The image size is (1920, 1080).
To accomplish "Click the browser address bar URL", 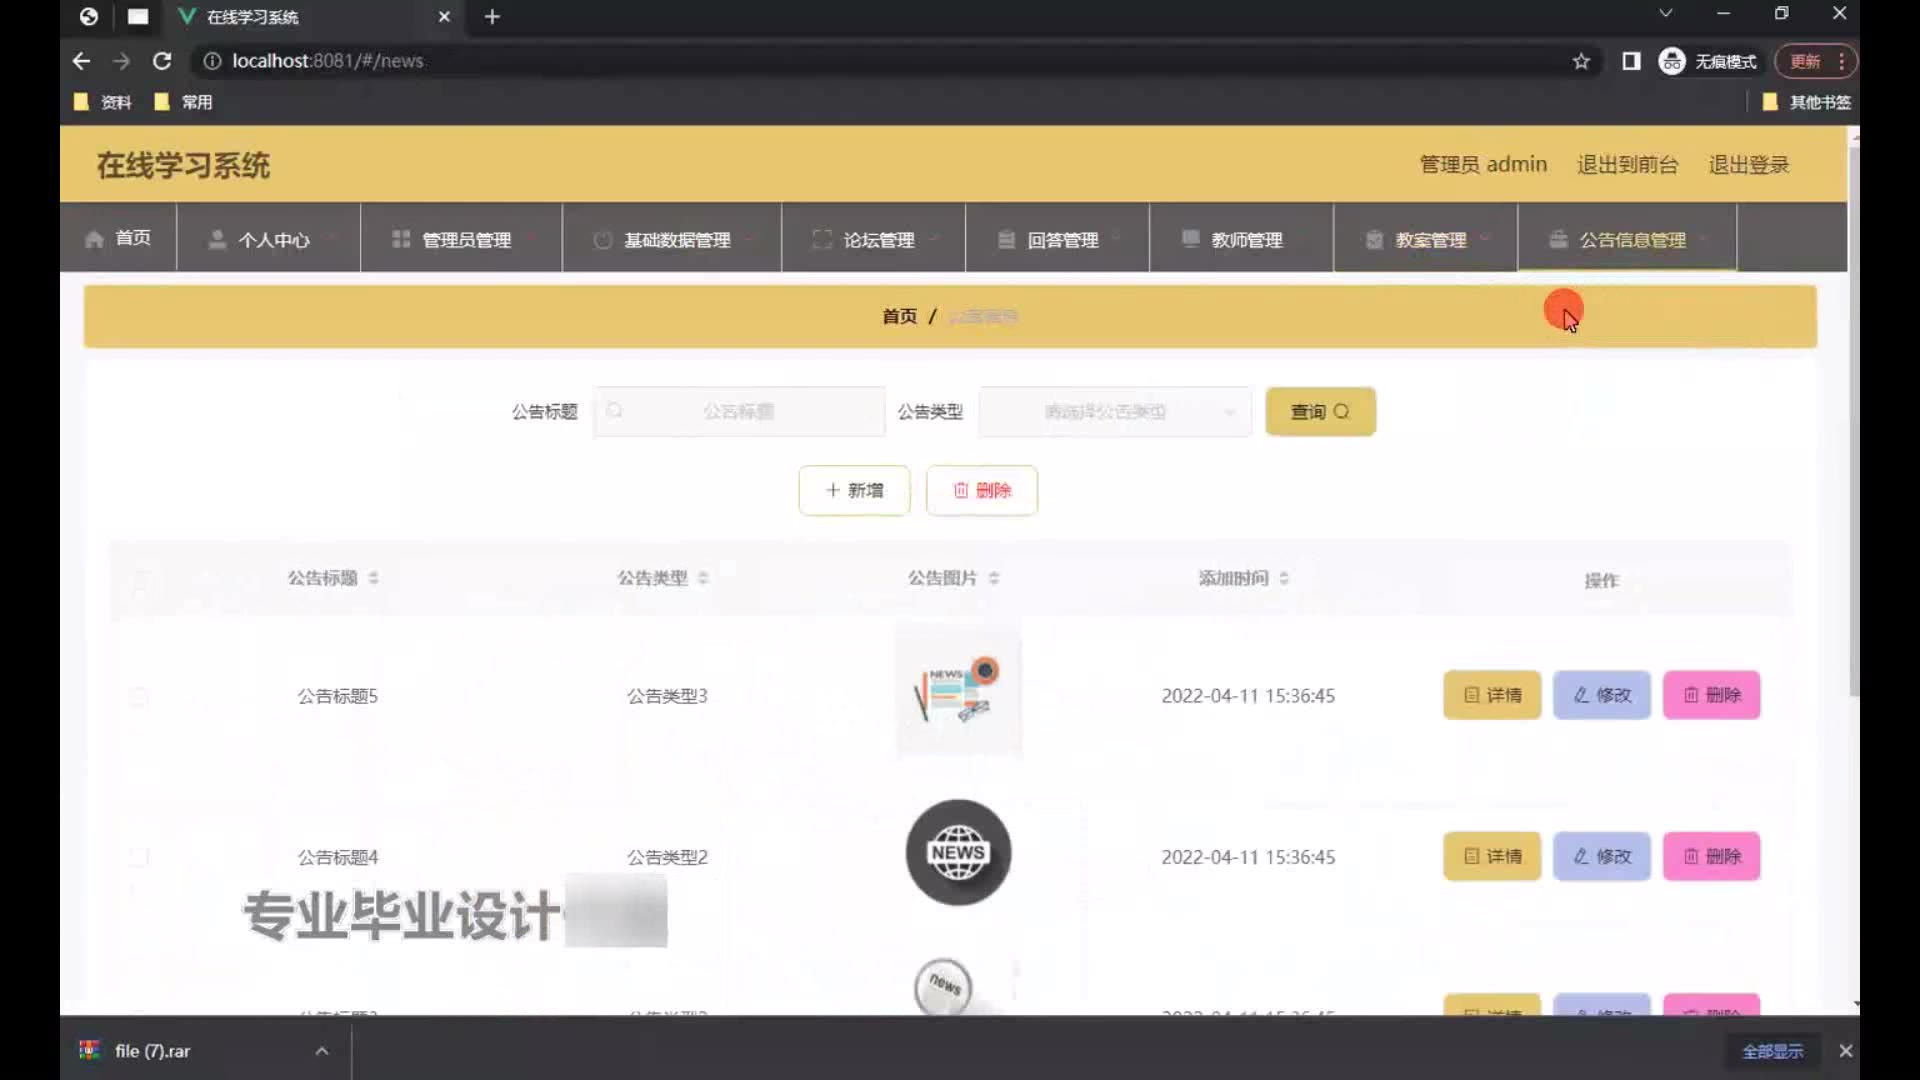I will [327, 61].
